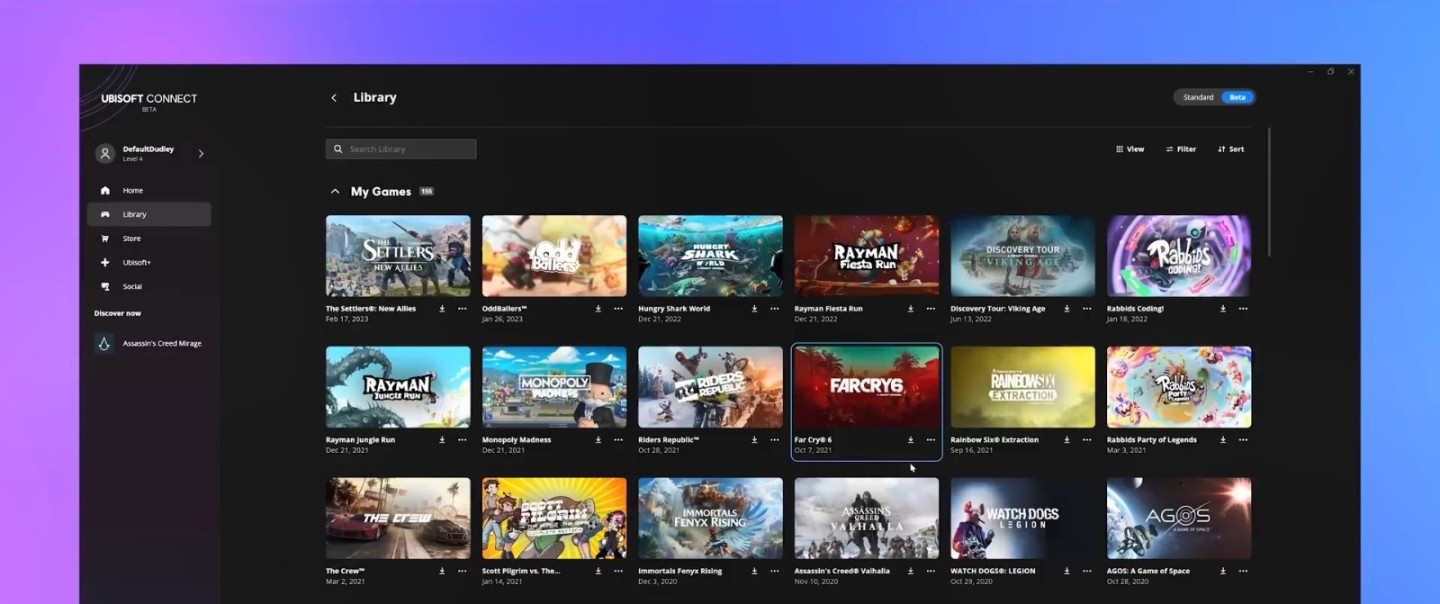Download OddBallers game
This screenshot has height=604, width=1440.
tap(598, 309)
